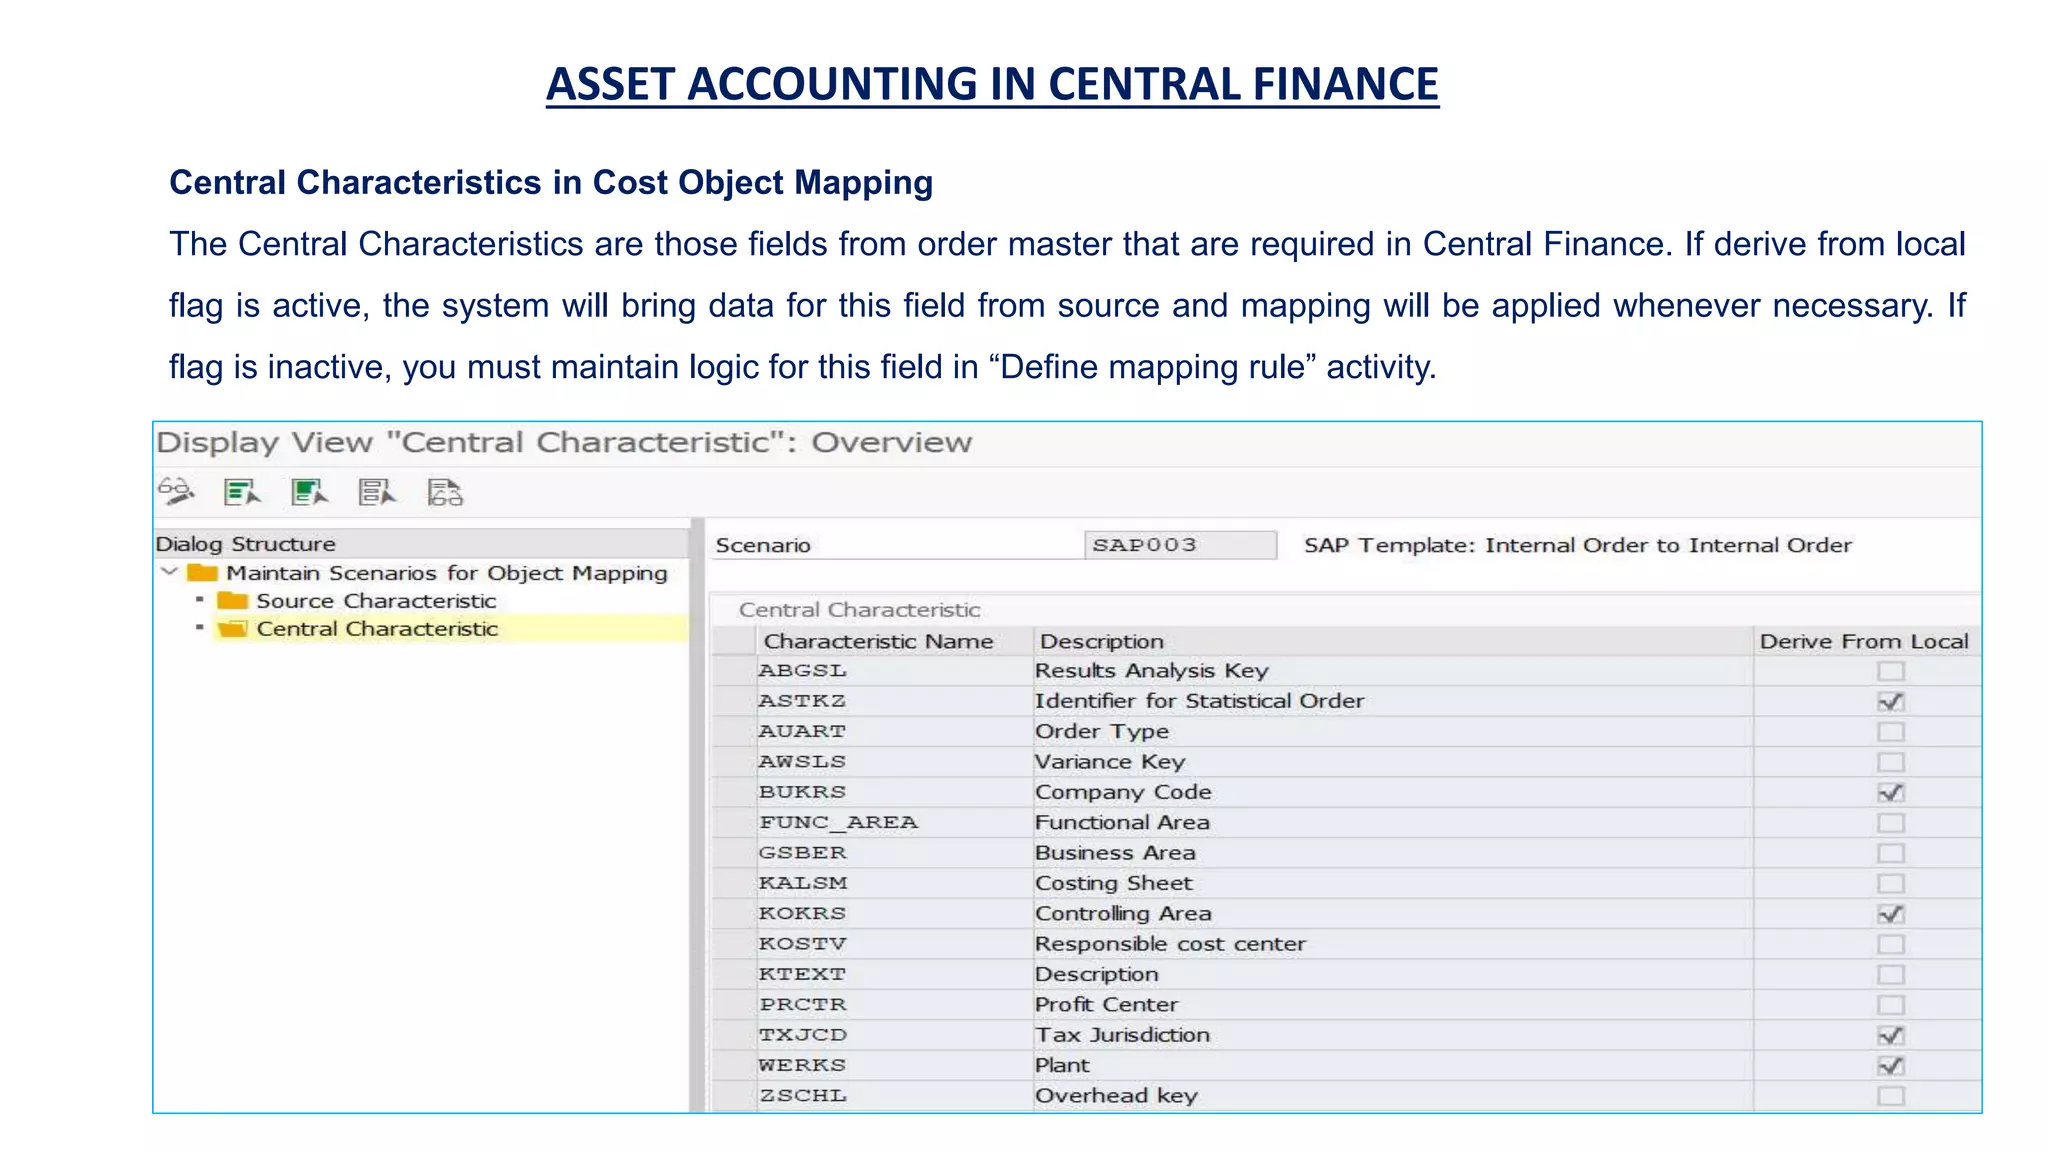Click the Overhead key description cell
The height and width of the screenshot is (1152, 2048).
click(x=1393, y=1095)
